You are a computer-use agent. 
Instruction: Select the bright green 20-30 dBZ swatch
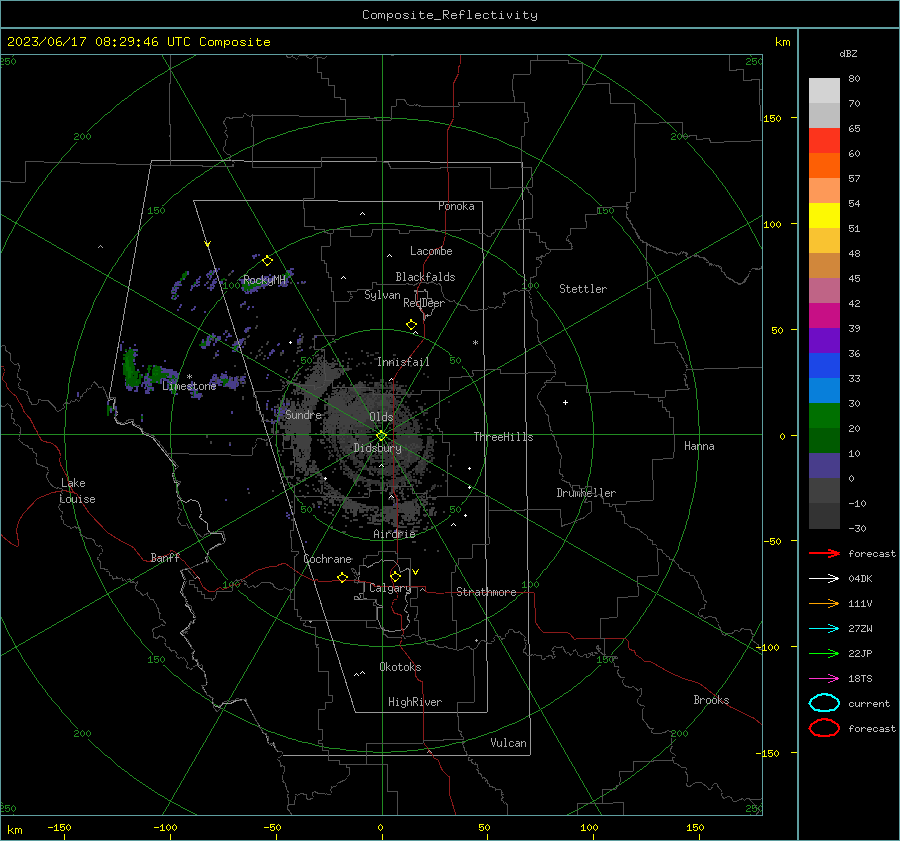824,416
